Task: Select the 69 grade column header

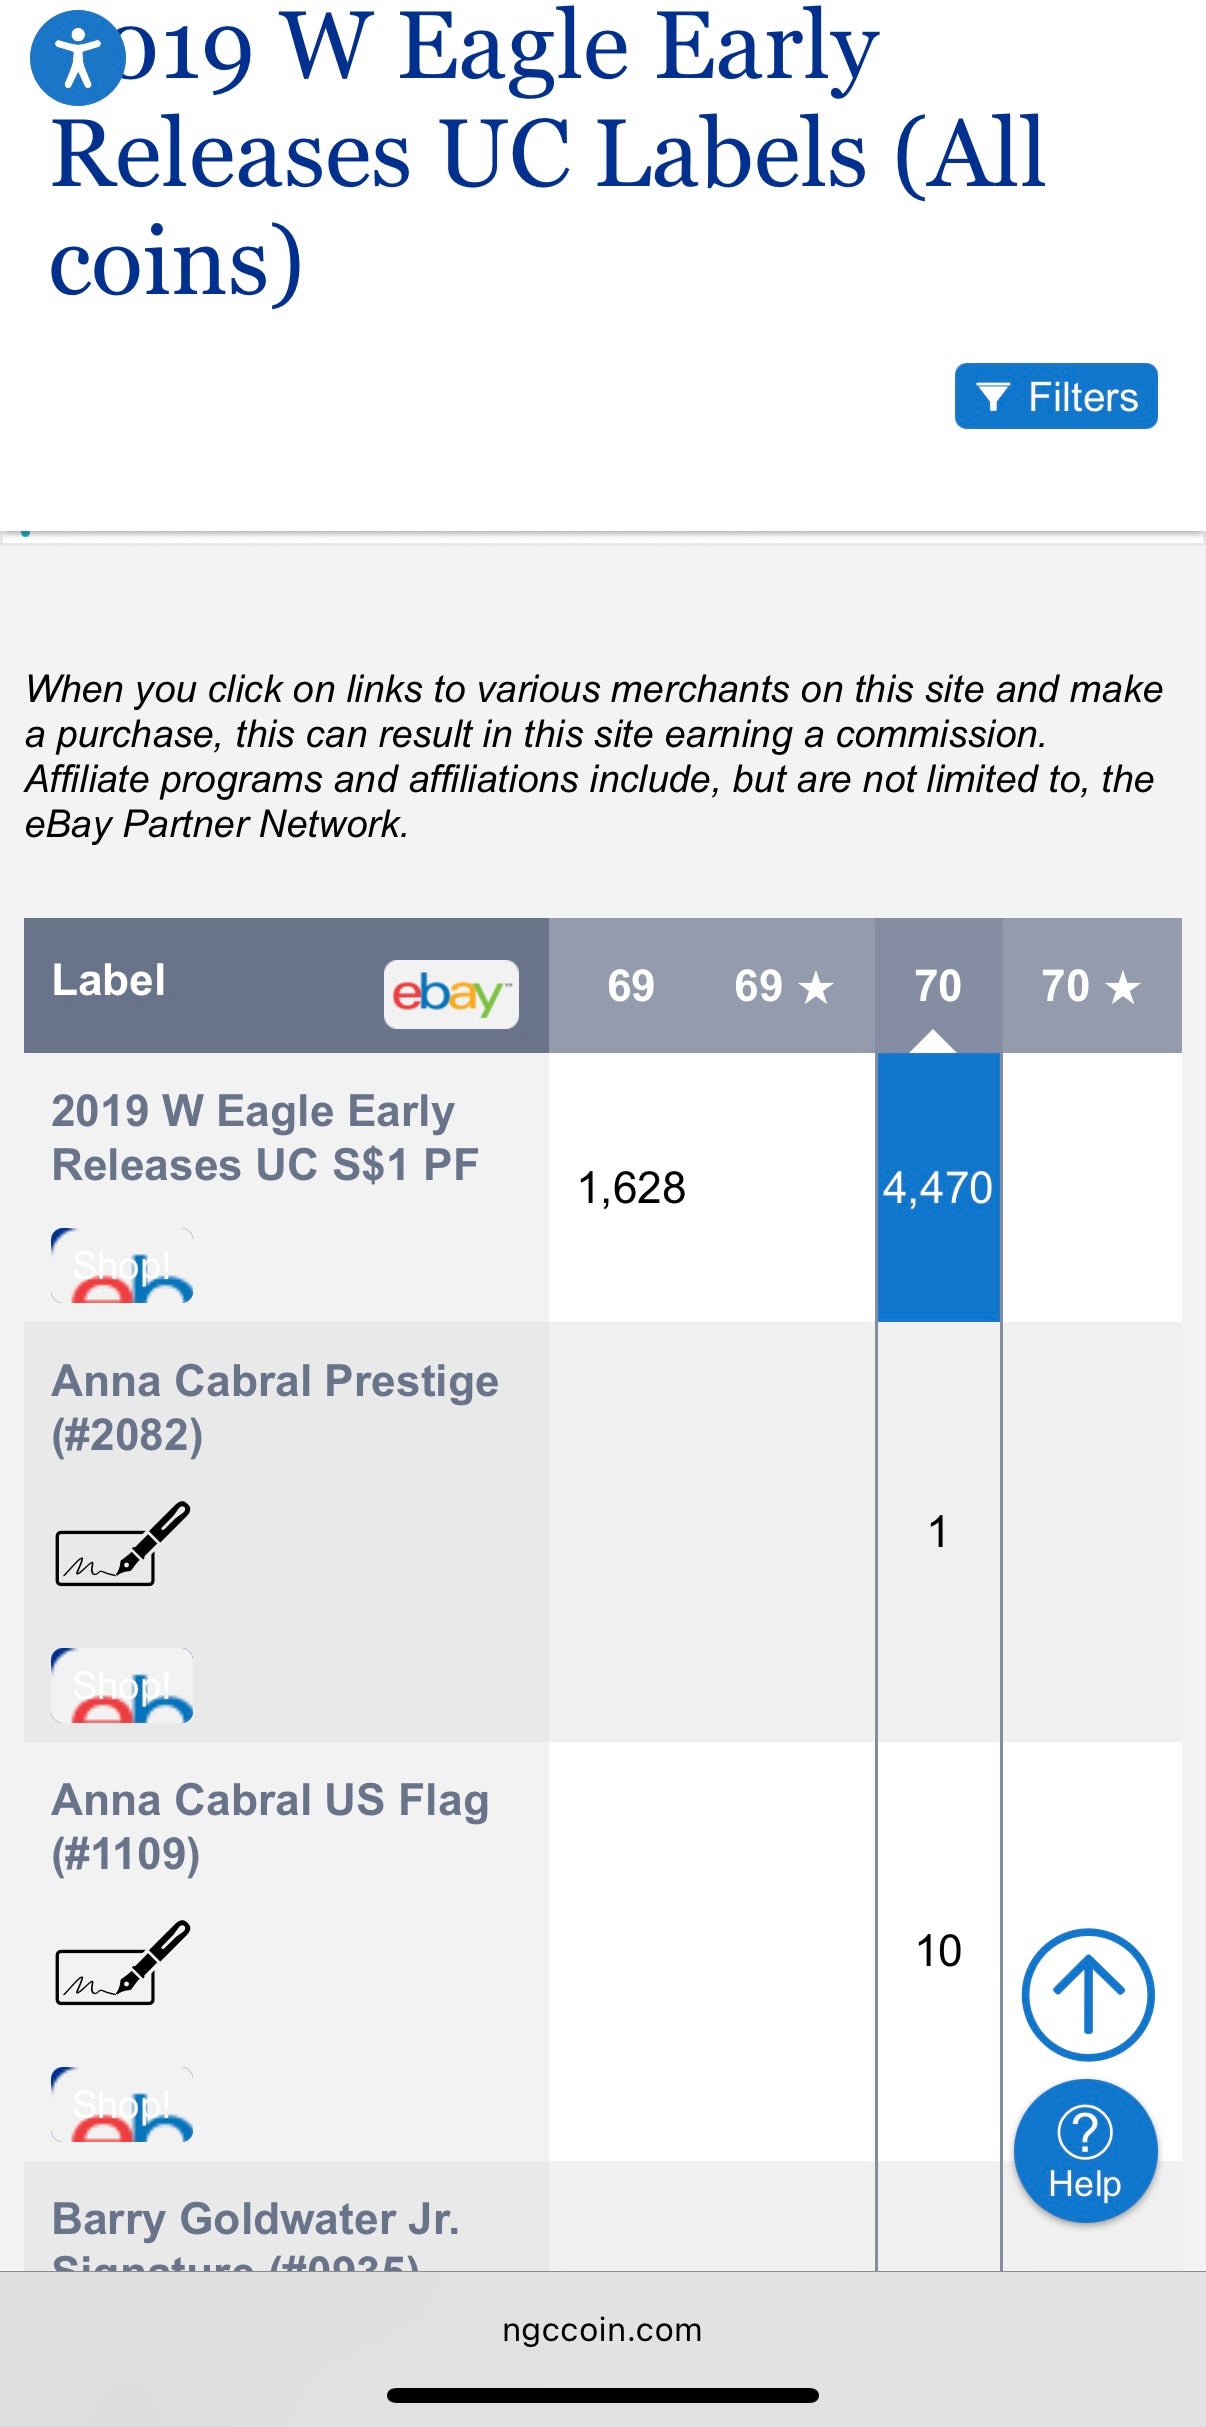Action: (x=631, y=986)
